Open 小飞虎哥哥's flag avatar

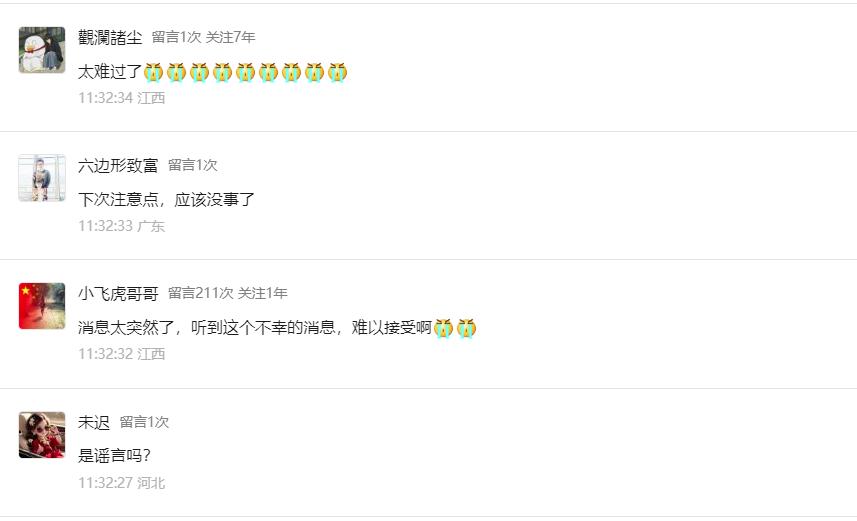[x=42, y=306]
